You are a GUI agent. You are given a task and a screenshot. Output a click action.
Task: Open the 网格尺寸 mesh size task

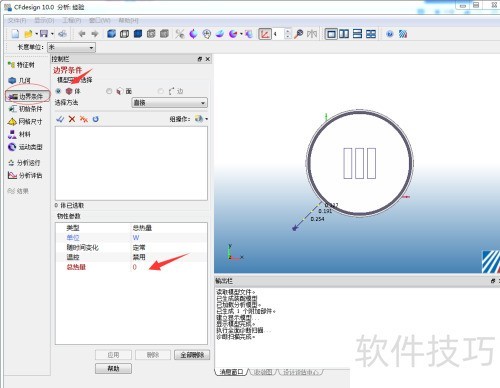pyautogui.click(x=25, y=122)
